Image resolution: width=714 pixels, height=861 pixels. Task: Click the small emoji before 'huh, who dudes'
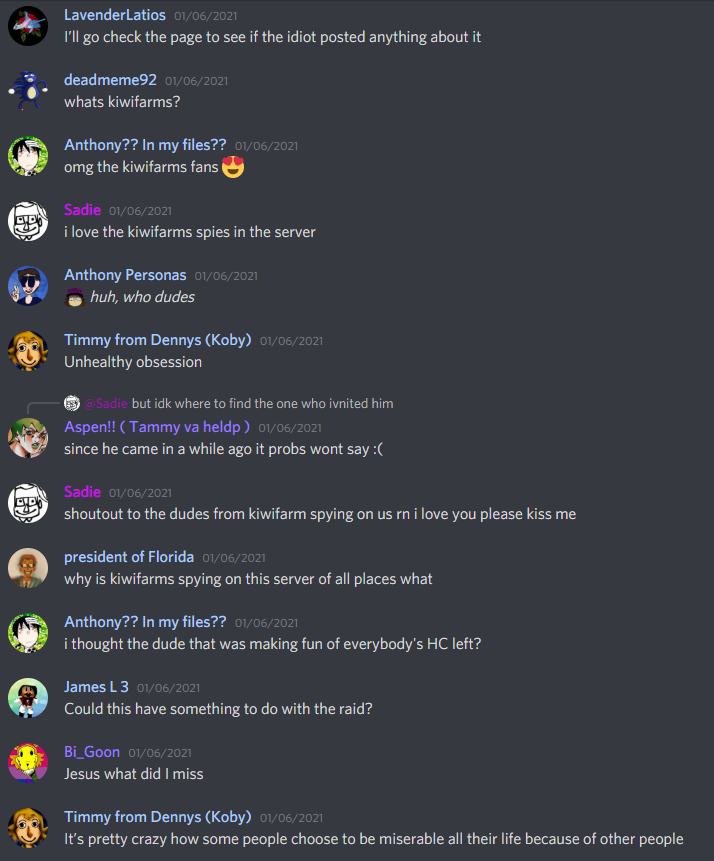coord(74,297)
